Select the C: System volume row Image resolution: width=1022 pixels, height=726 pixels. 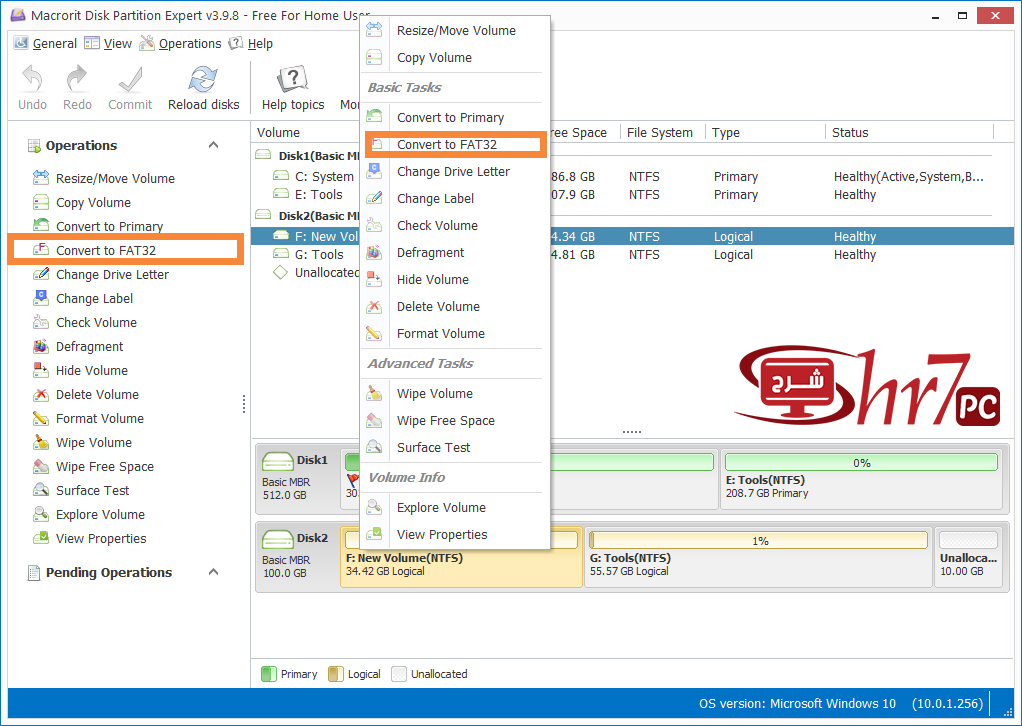[632, 177]
